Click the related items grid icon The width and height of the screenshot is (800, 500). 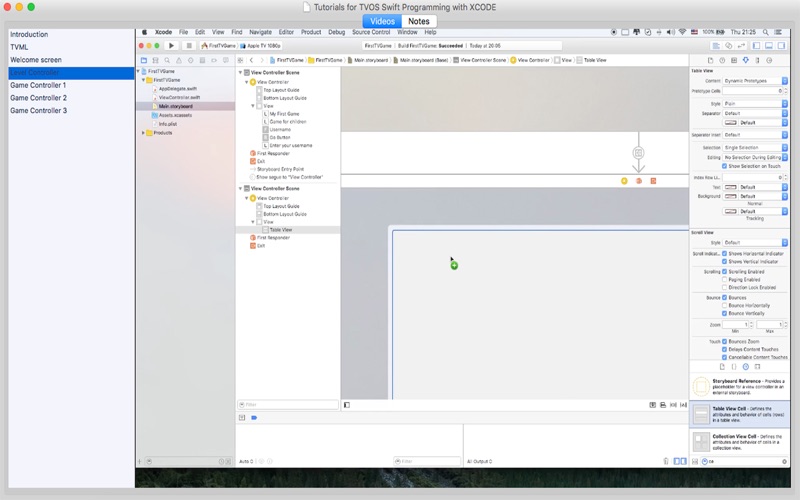click(241, 60)
